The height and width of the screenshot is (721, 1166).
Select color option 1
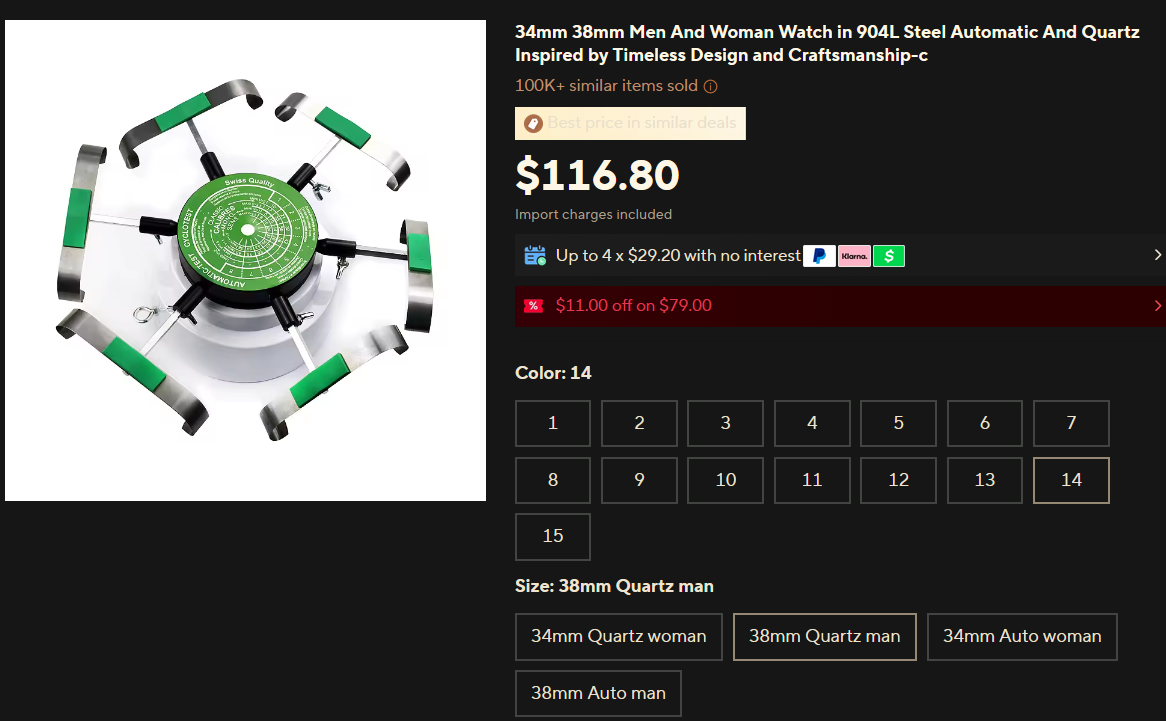(x=553, y=423)
